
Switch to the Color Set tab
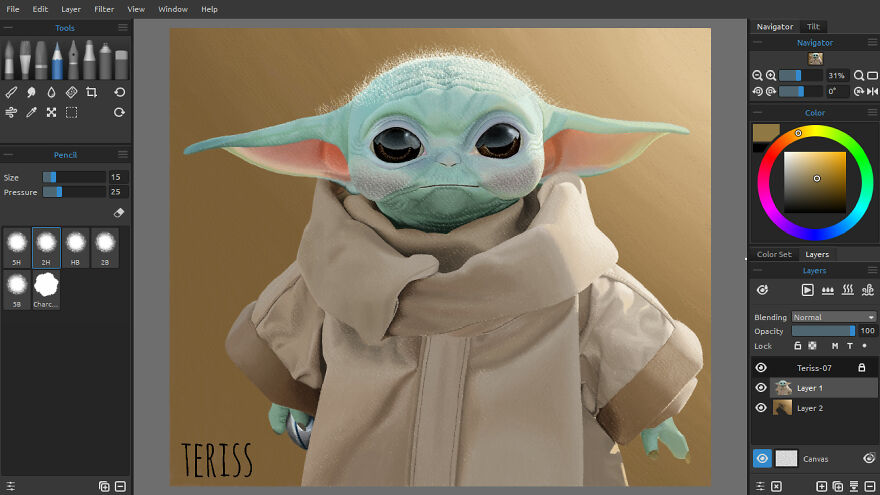(774, 254)
